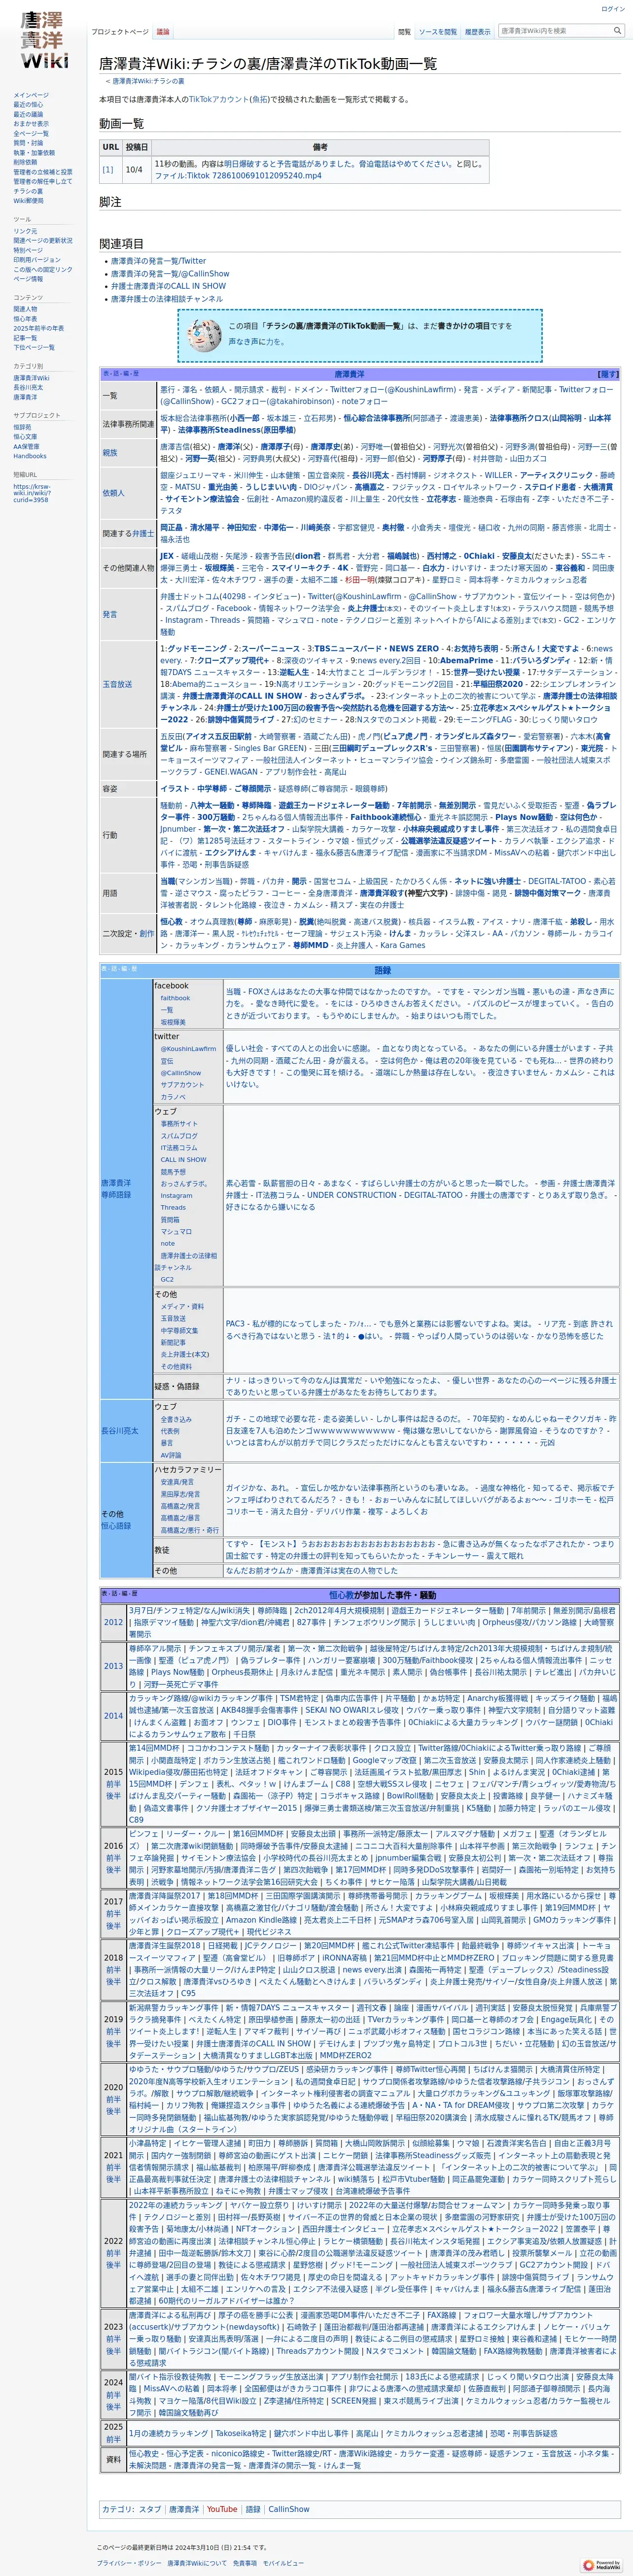
Task: Open the ログイン link
Action: click(612, 9)
